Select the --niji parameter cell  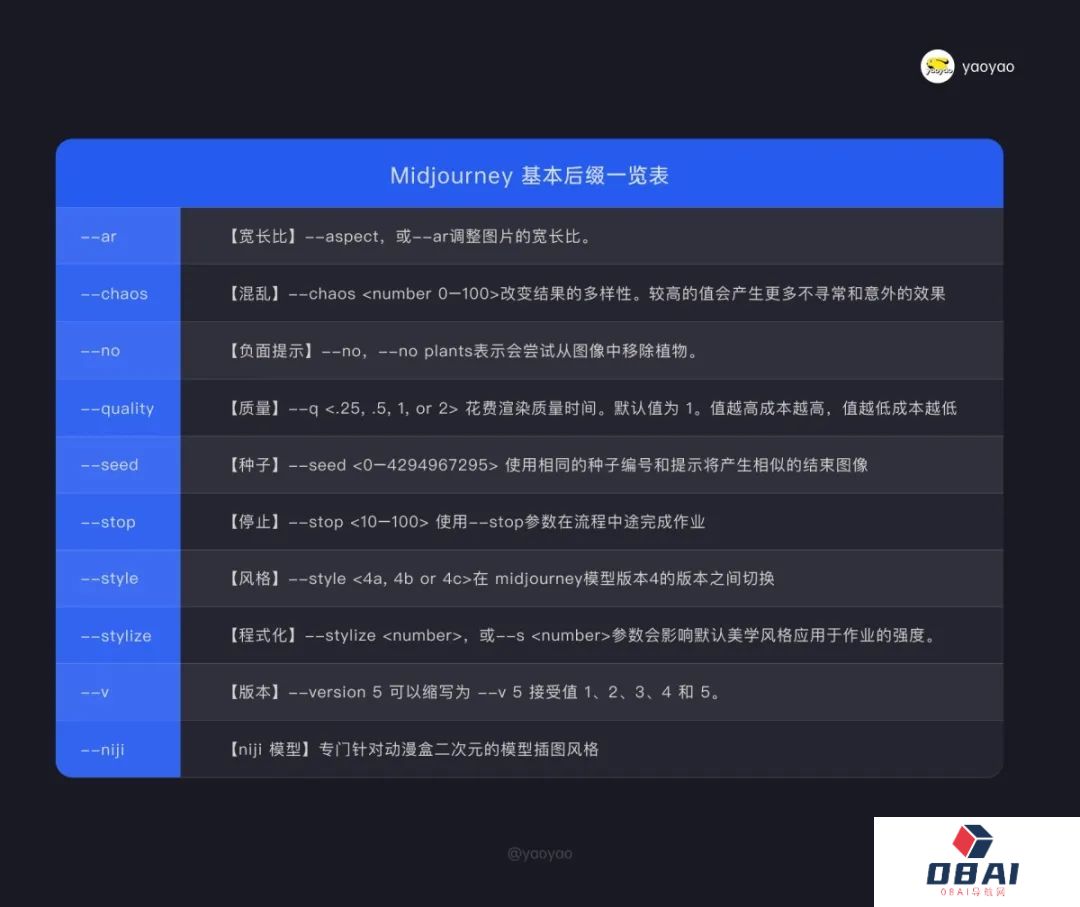pos(118,749)
